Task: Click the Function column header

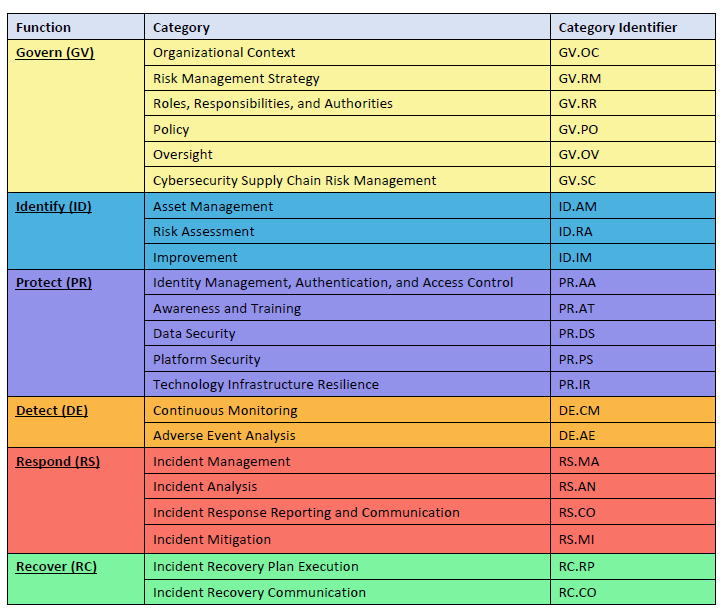Action: (x=43, y=28)
